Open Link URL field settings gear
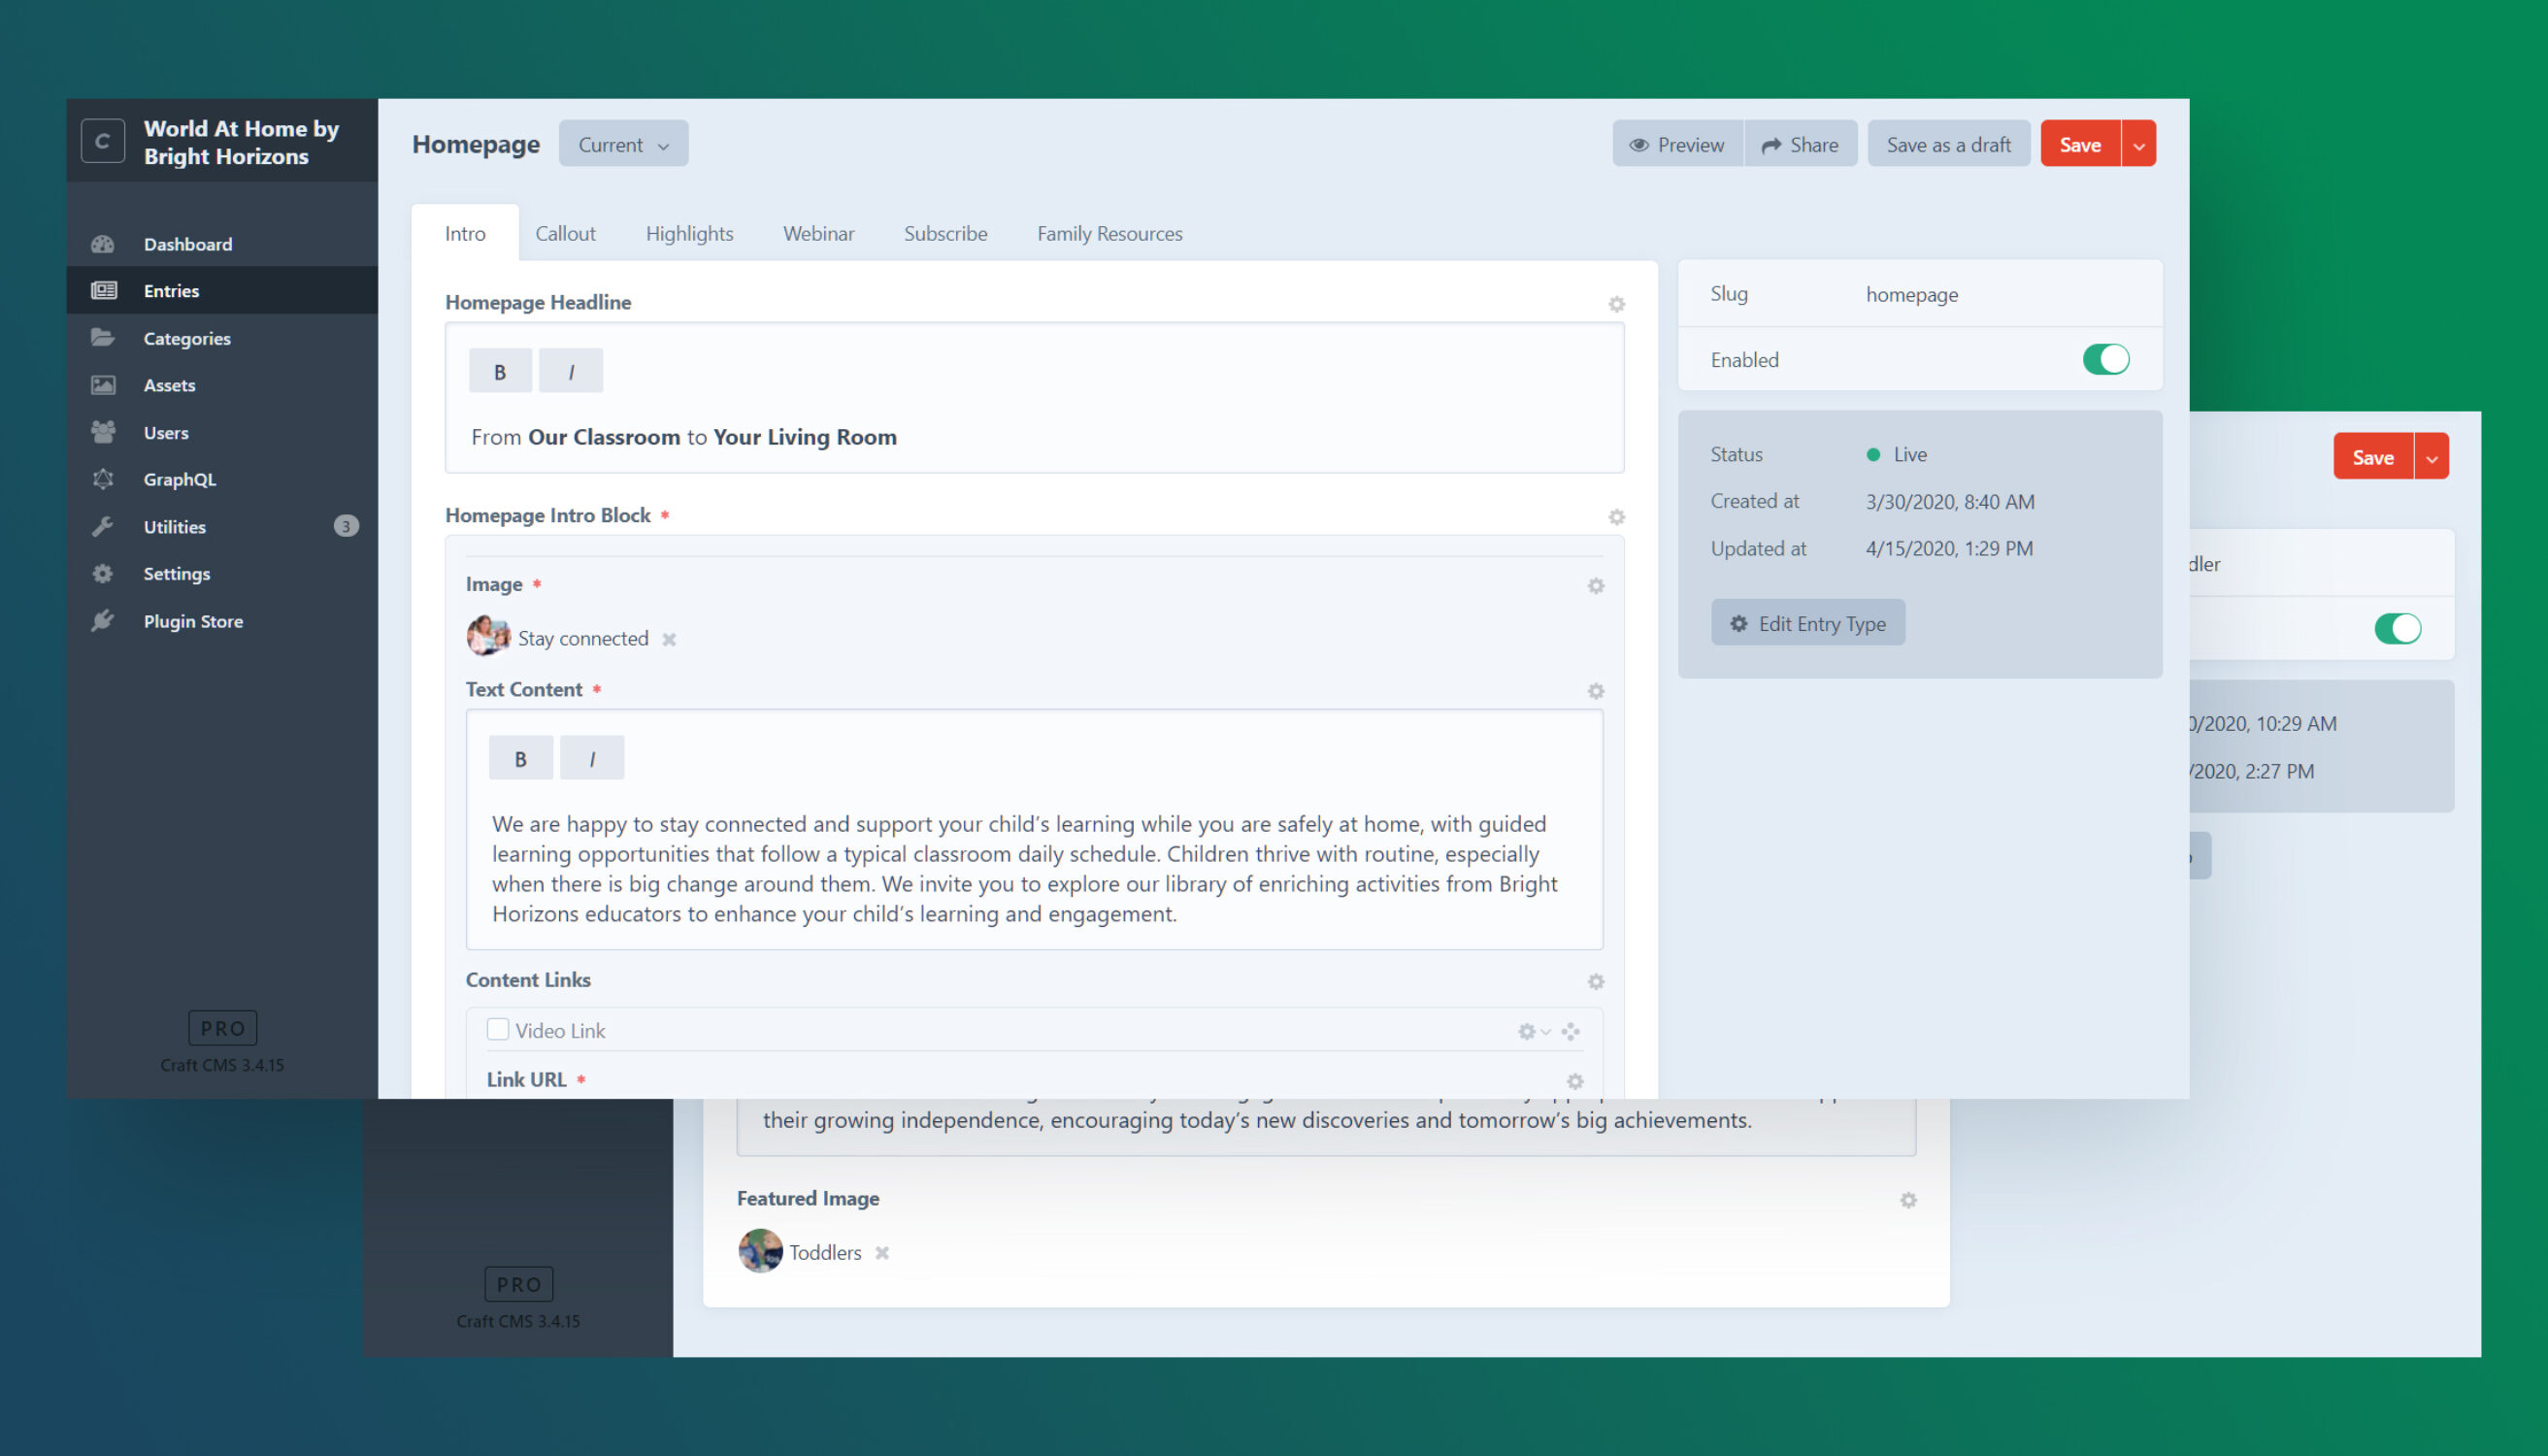Screen dimensions: 2548x1456 (x=1575, y=1081)
